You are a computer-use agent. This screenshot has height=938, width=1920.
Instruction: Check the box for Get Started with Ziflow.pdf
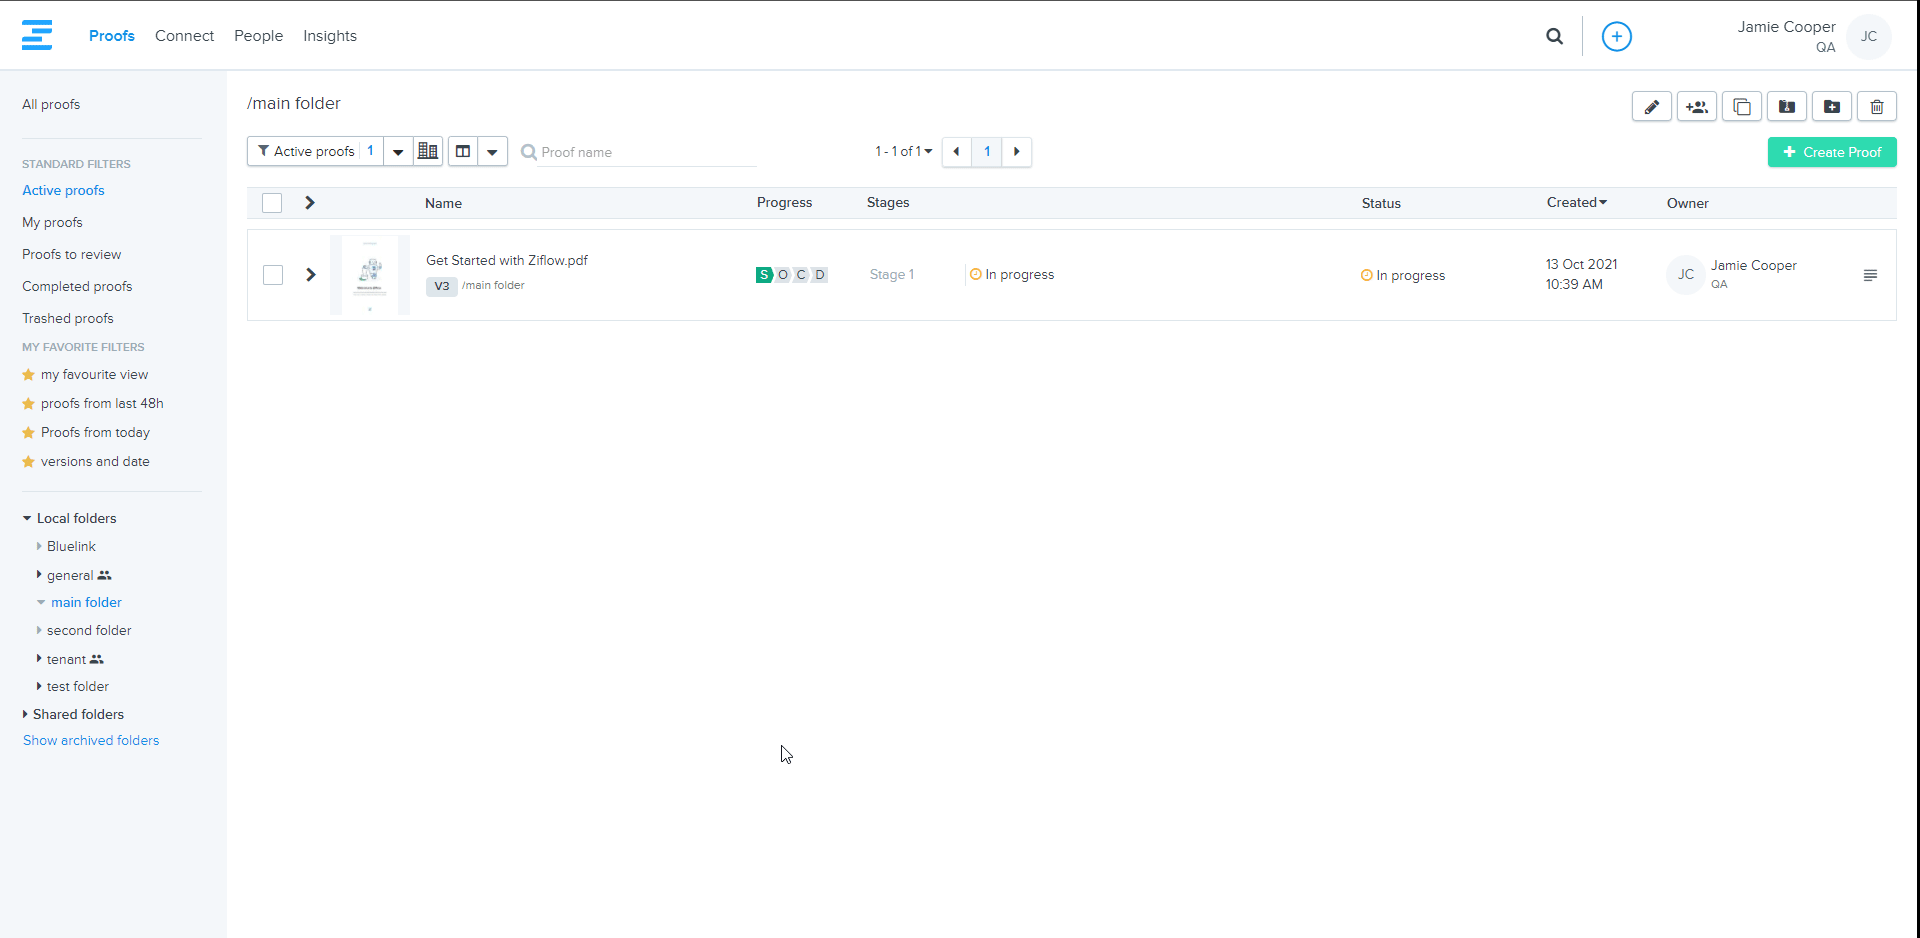pos(273,275)
